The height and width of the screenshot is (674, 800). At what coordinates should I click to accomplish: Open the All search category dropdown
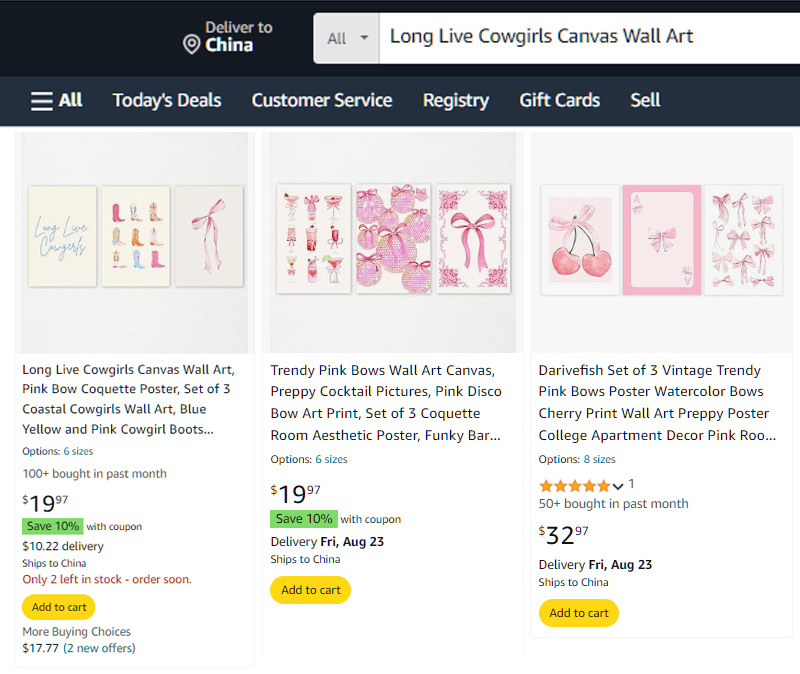[x=347, y=38]
